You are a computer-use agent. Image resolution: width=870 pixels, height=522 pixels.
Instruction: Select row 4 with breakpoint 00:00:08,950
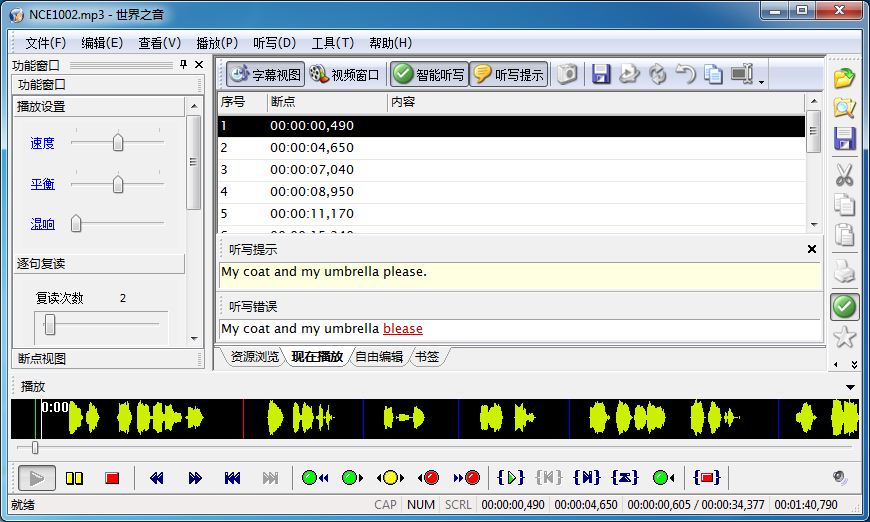tap(511, 192)
